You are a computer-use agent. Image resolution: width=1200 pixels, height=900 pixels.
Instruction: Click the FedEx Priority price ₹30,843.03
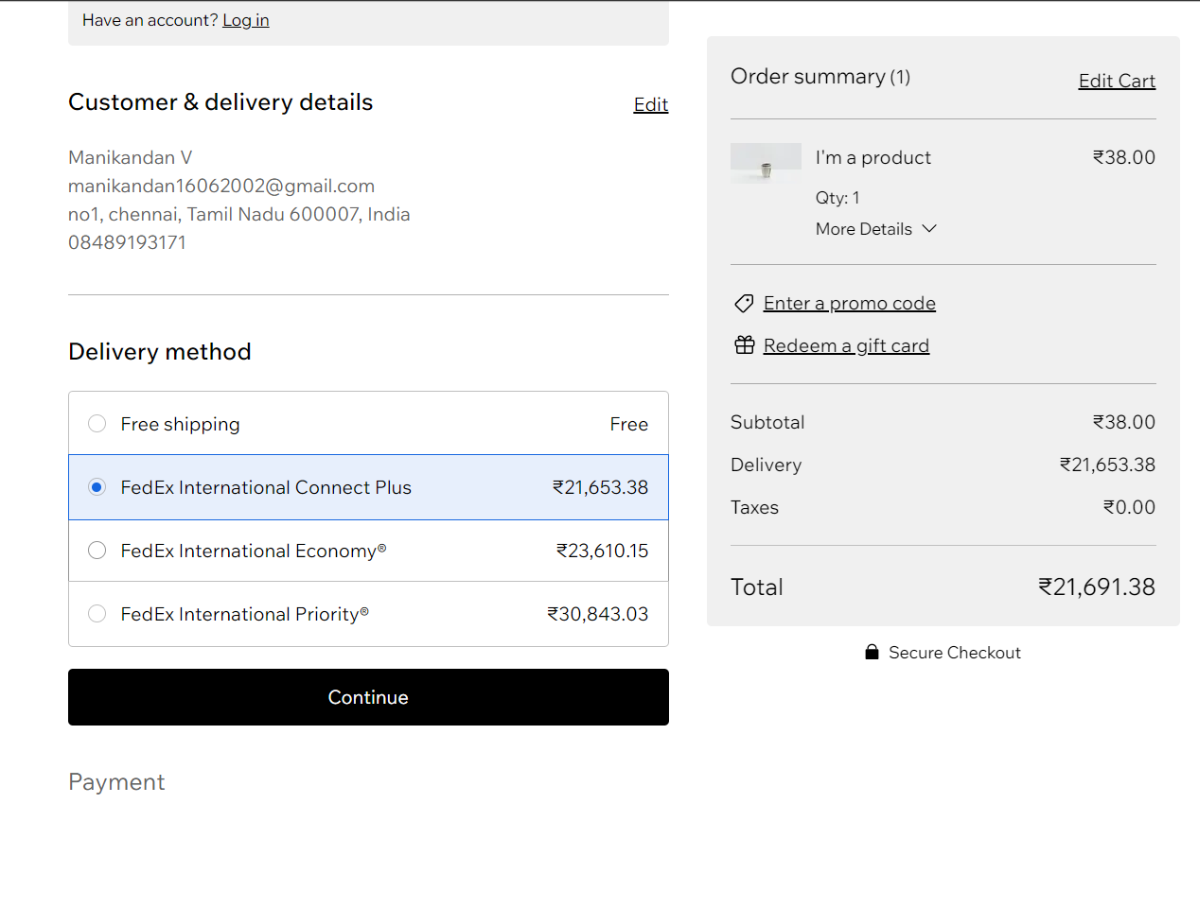(598, 614)
